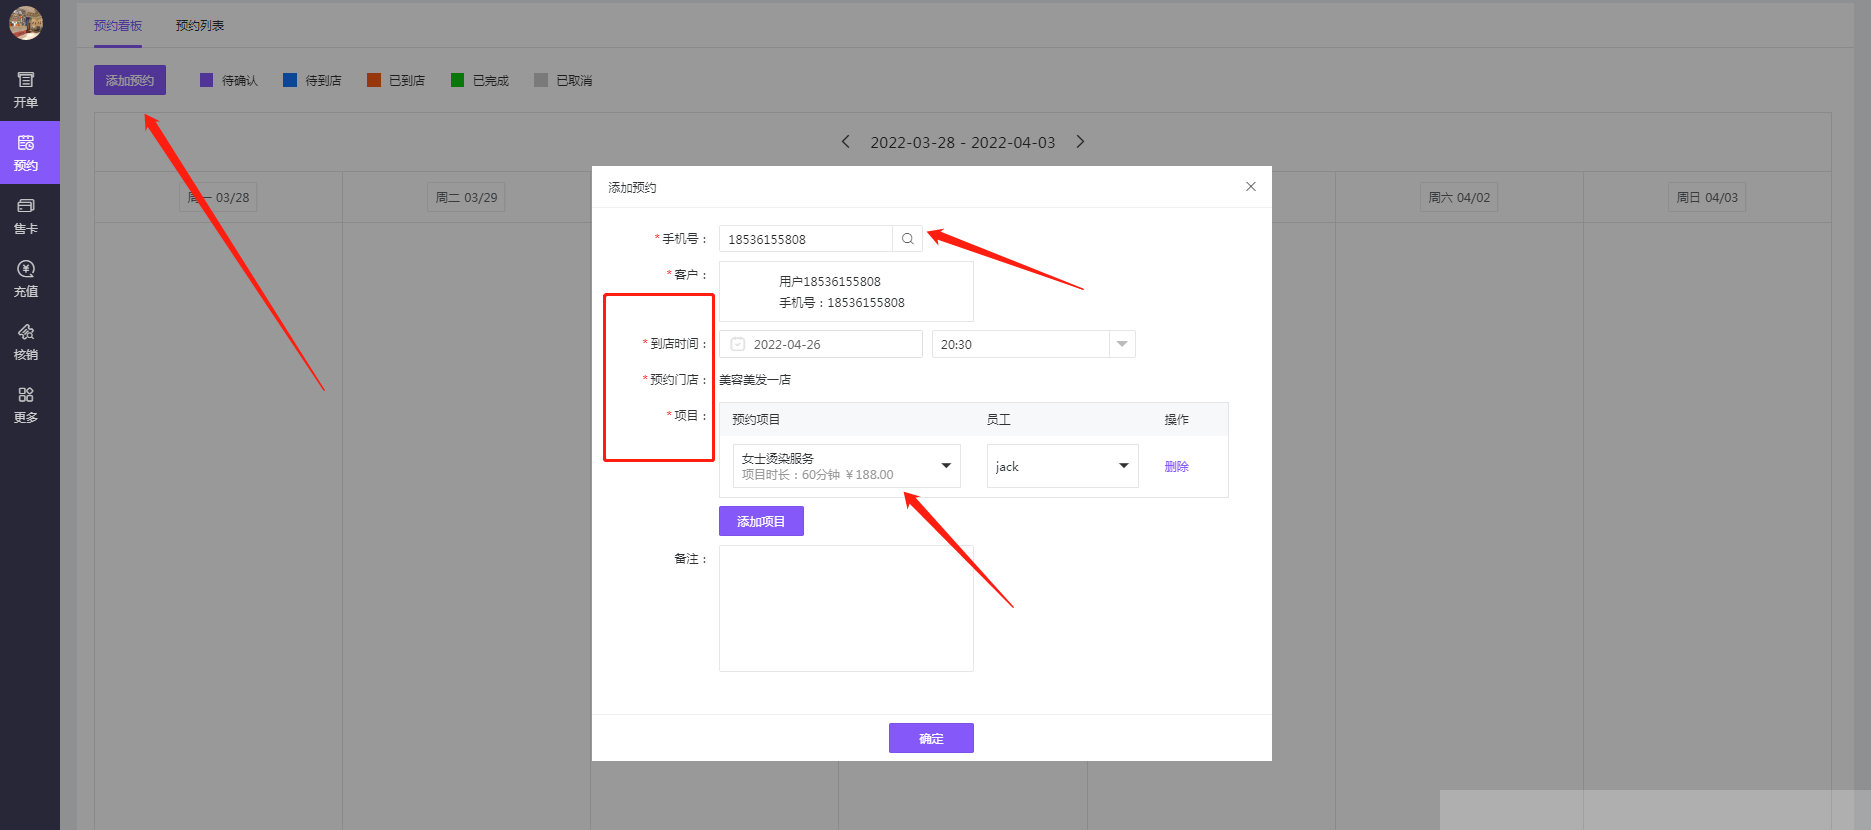Open the 女士烫染服务 project dropdown
The height and width of the screenshot is (830, 1871).
tap(846, 466)
